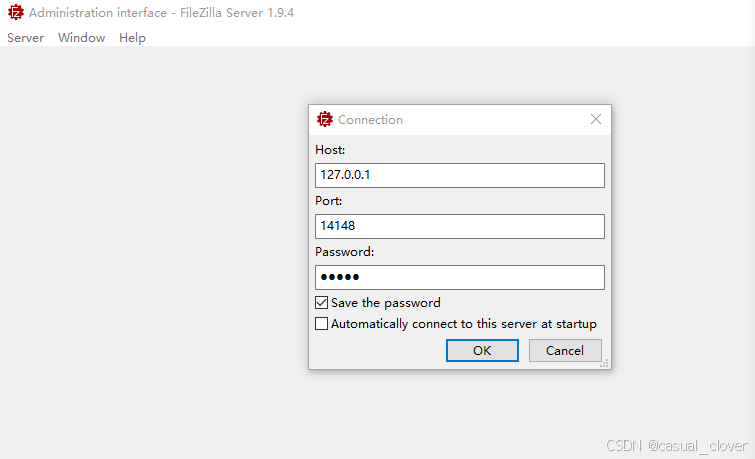755x459 pixels.
Task: Enable Automatically connect at startup checkbox
Action: (x=322, y=323)
